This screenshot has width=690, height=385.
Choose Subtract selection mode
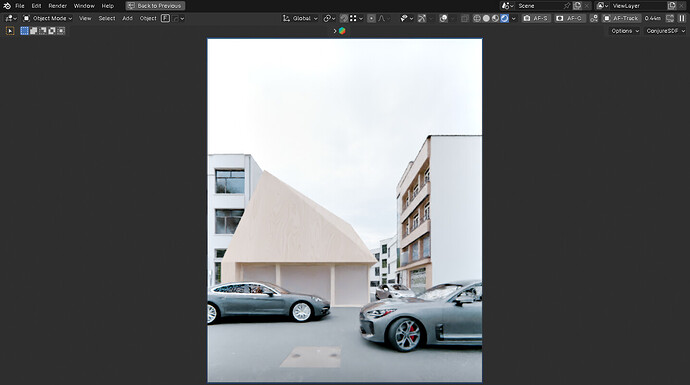(x=43, y=31)
